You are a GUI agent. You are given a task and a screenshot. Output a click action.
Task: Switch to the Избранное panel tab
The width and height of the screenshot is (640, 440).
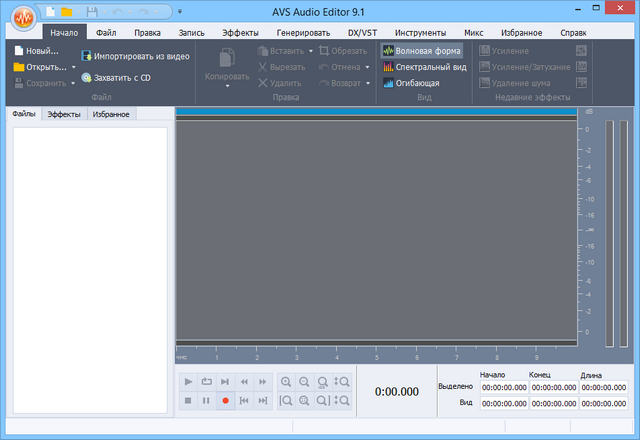click(110, 115)
